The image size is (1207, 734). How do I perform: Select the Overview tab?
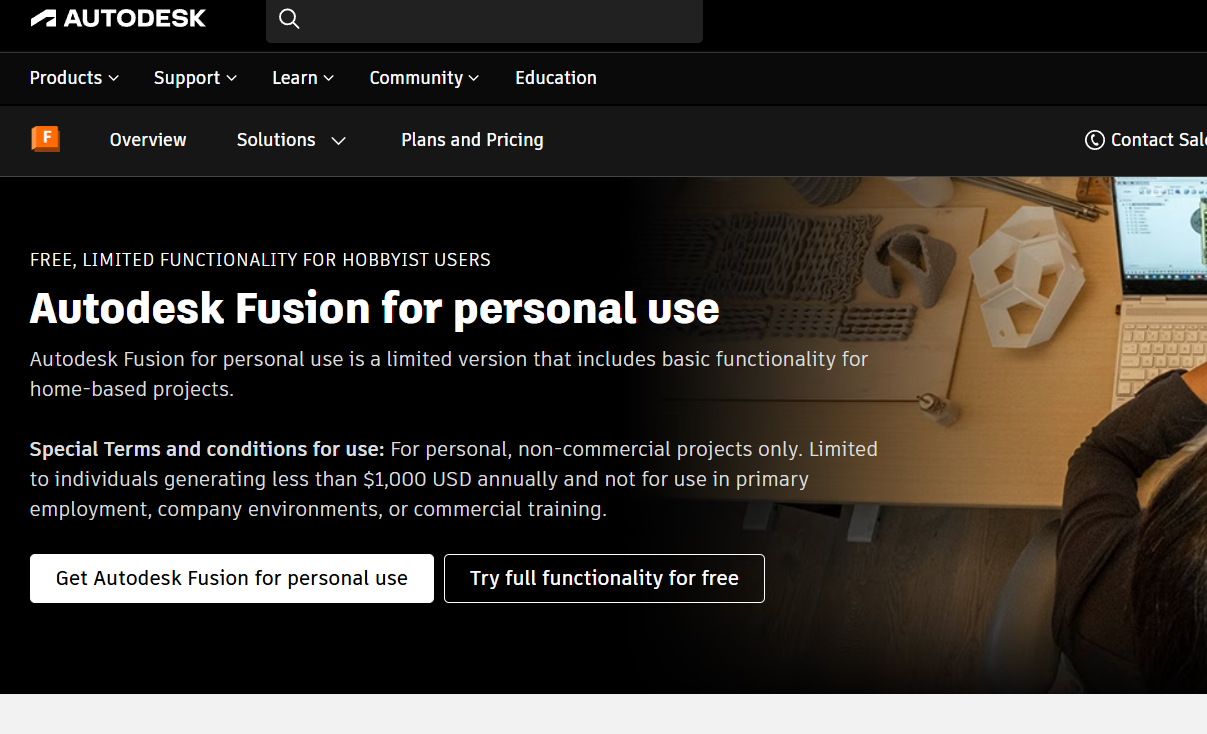148,140
